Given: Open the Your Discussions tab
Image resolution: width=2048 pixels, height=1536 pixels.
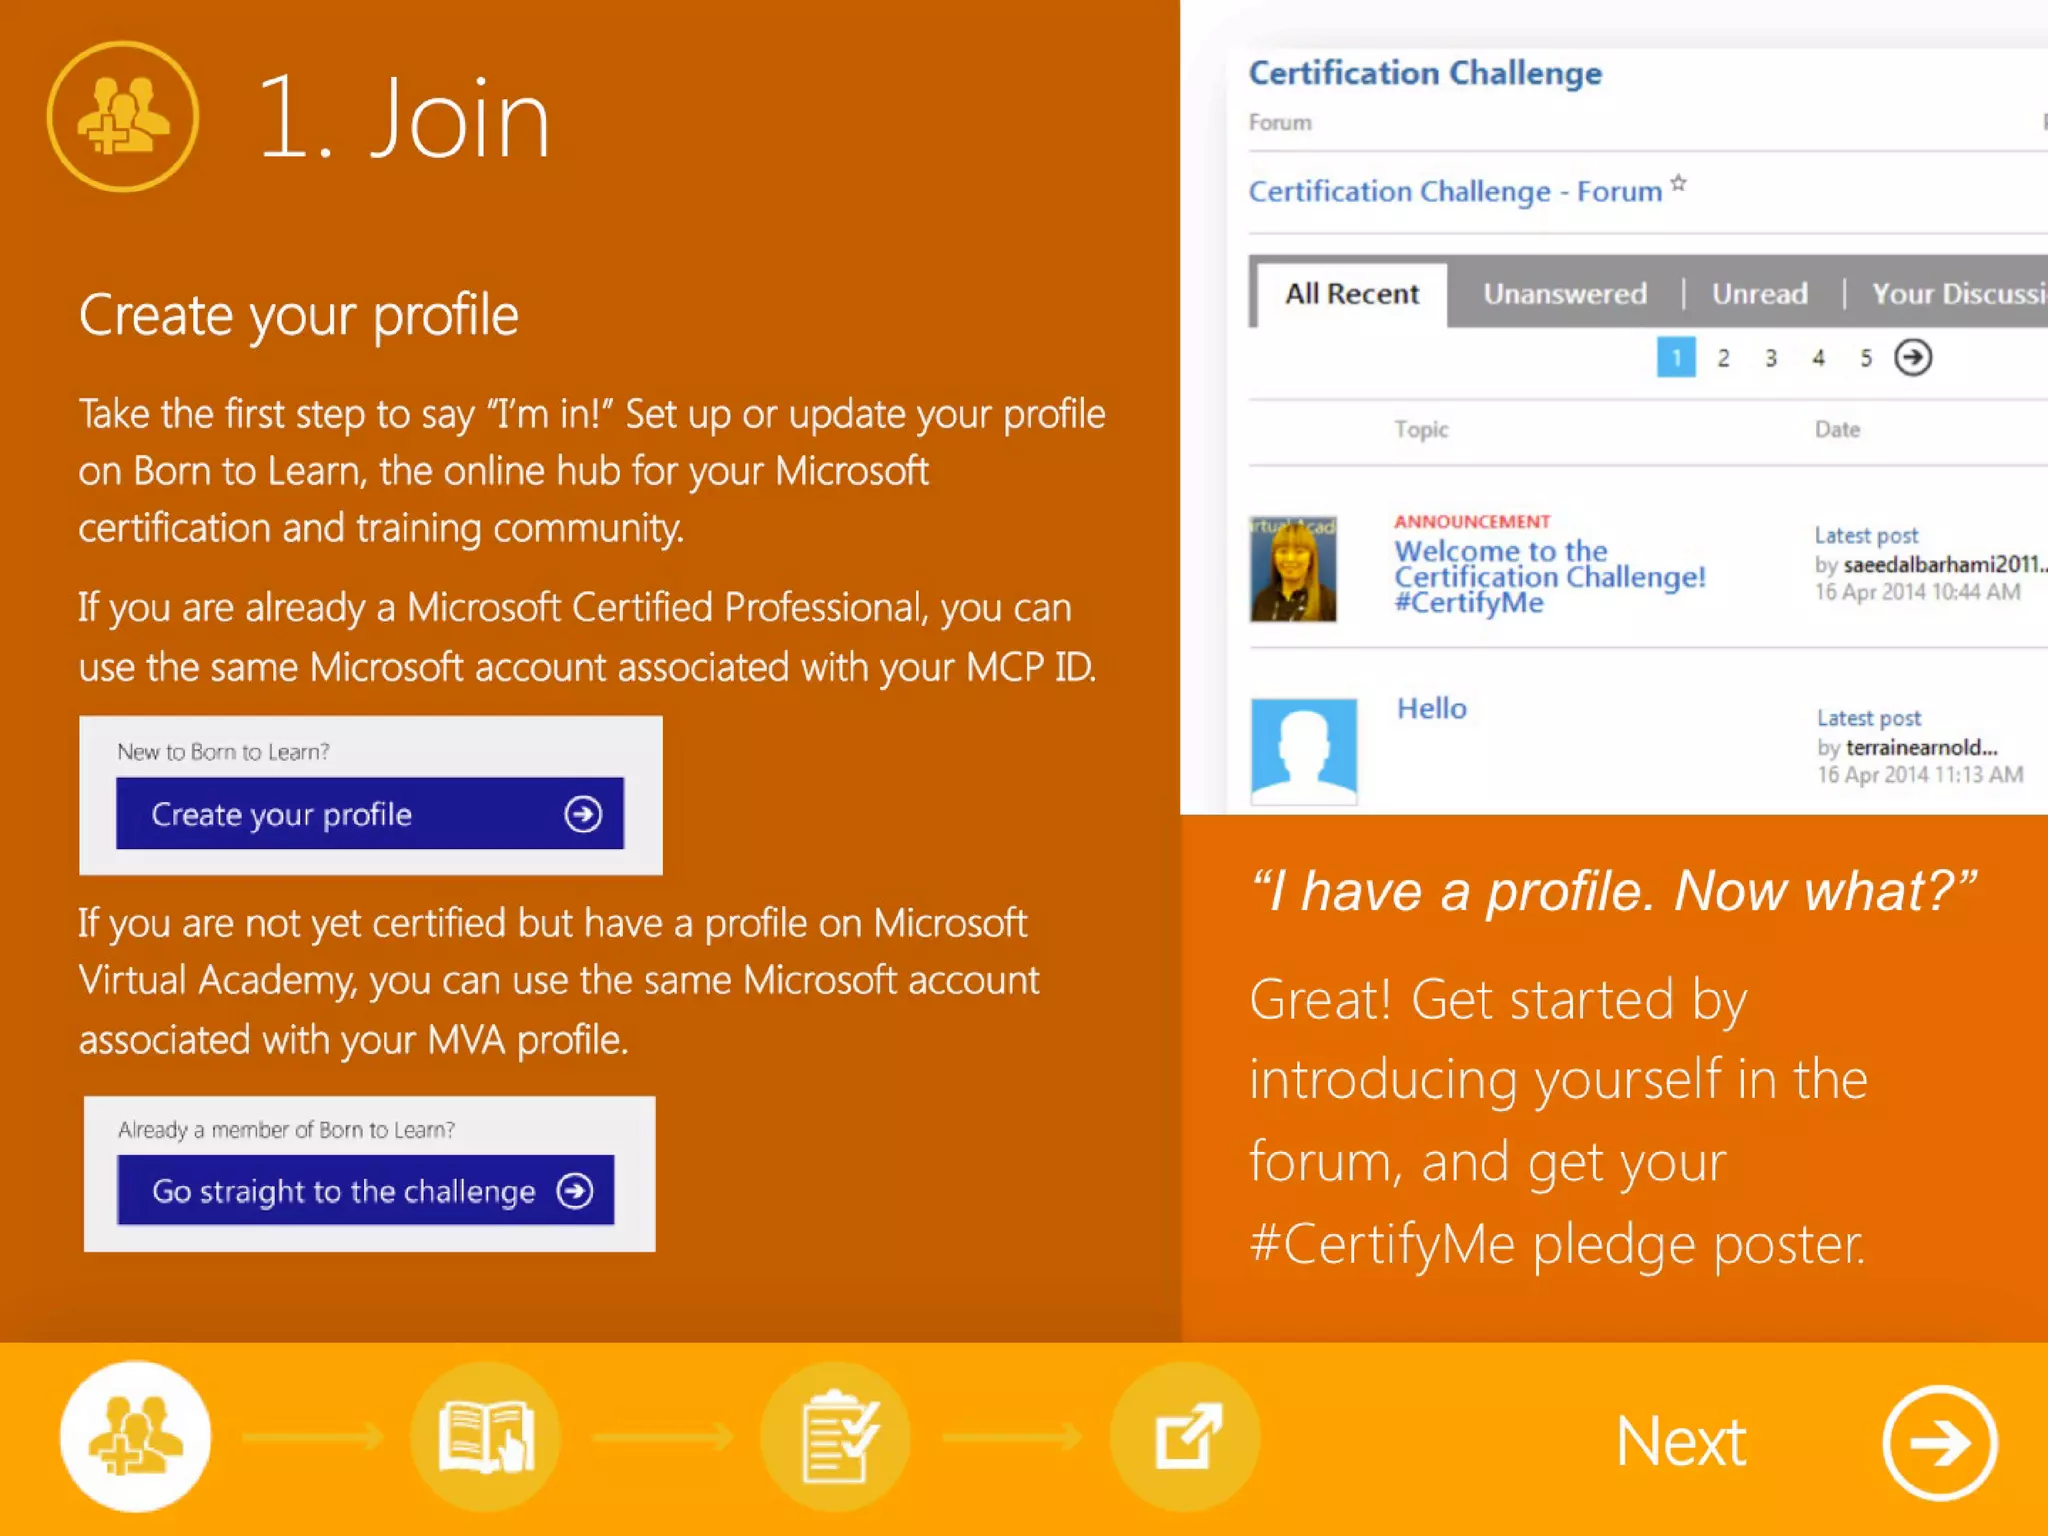Looking at the screenshot, I should pos(1959,294).
